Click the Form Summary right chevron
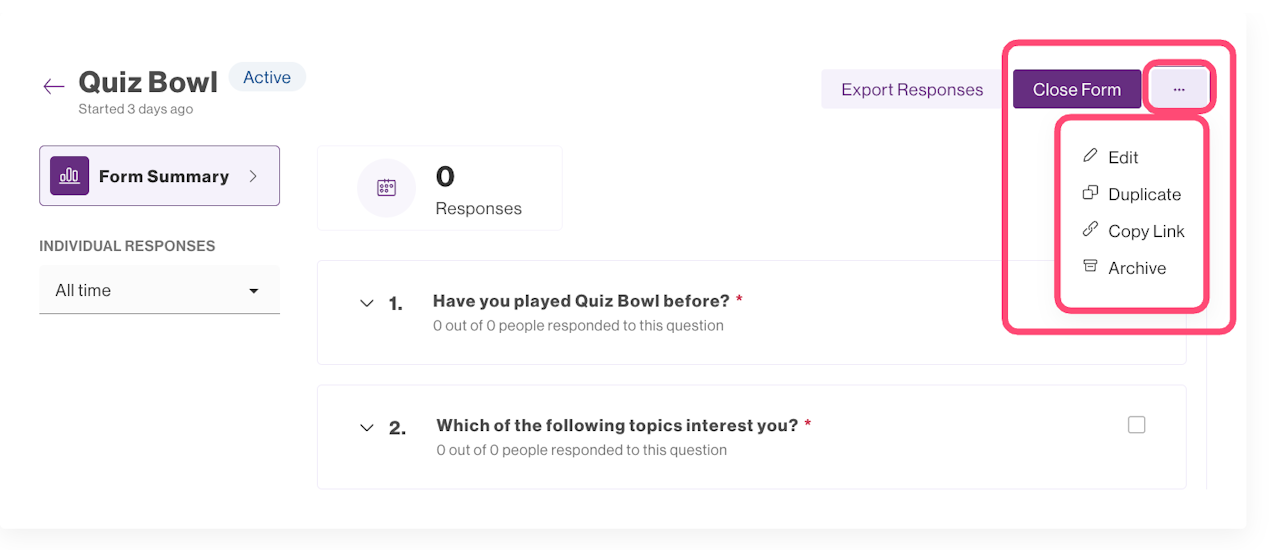 pos(253,176)
